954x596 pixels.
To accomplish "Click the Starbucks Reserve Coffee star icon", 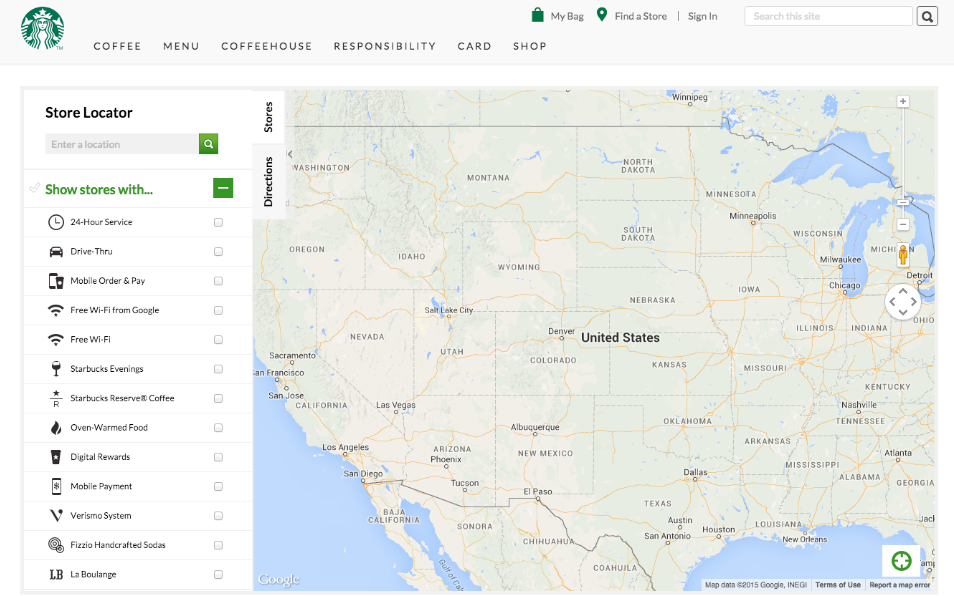I will click(x=56, y=398).
